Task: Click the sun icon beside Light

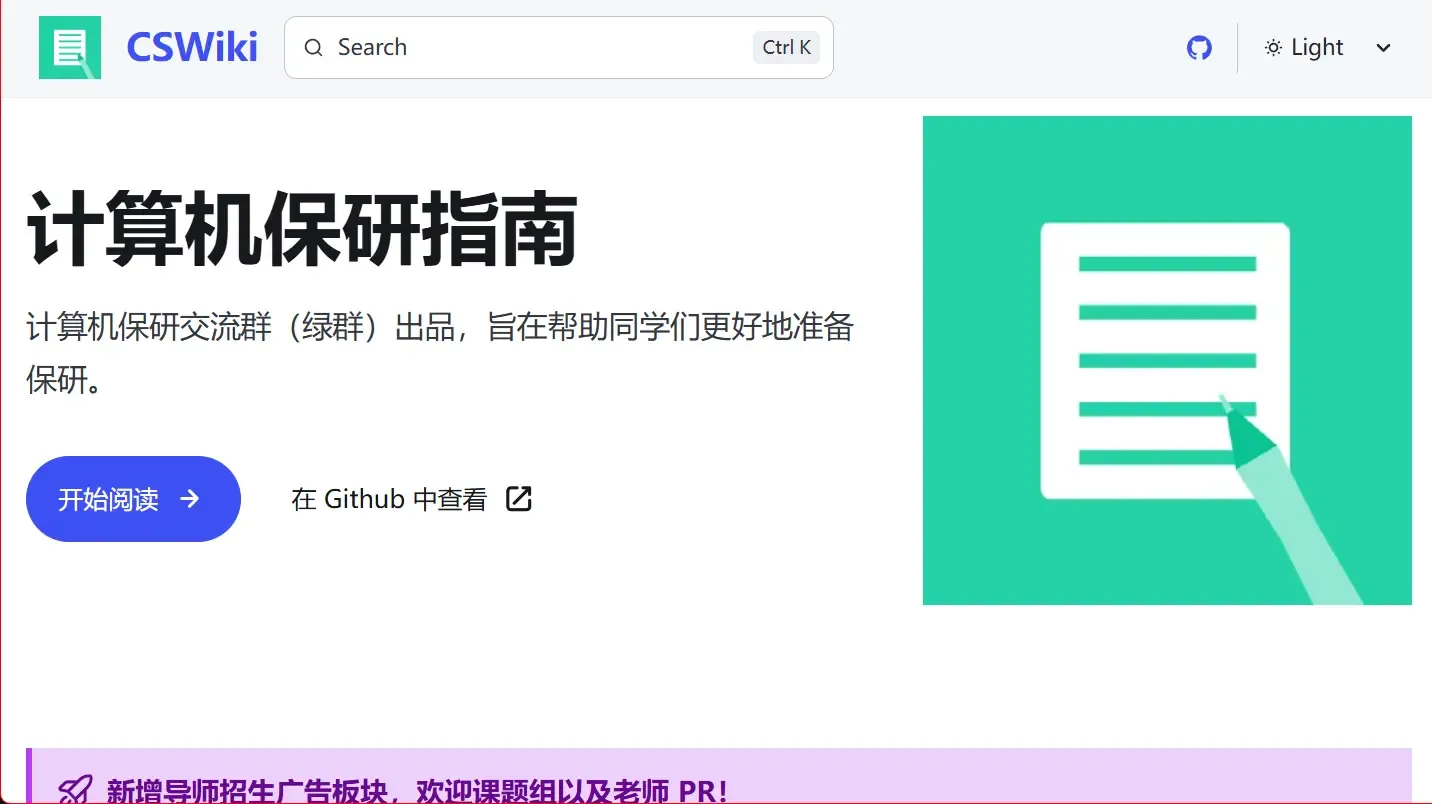Action: 1273,48
